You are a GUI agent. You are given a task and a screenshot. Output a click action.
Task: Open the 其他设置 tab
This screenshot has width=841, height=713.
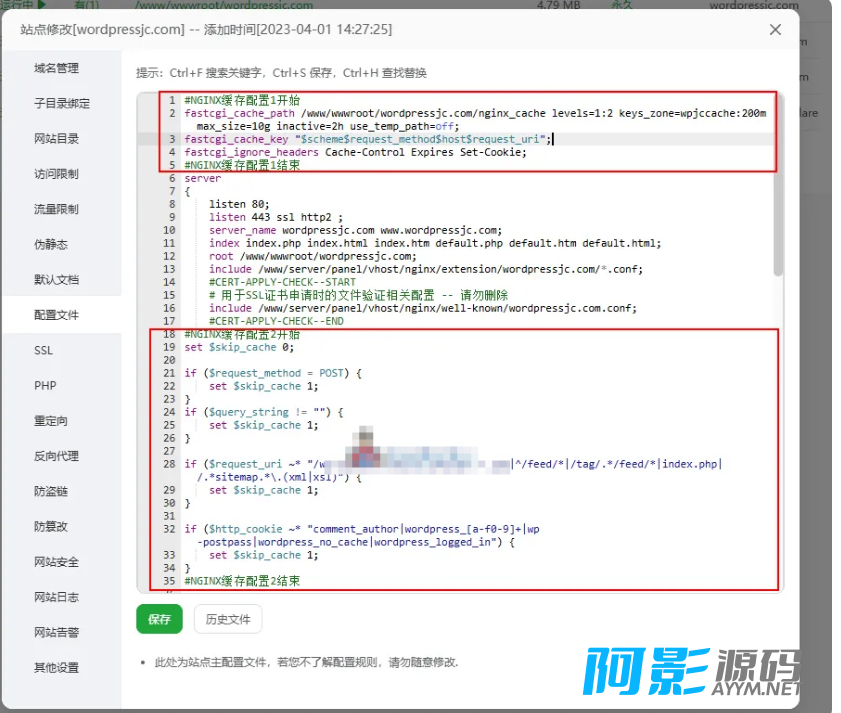56,667
